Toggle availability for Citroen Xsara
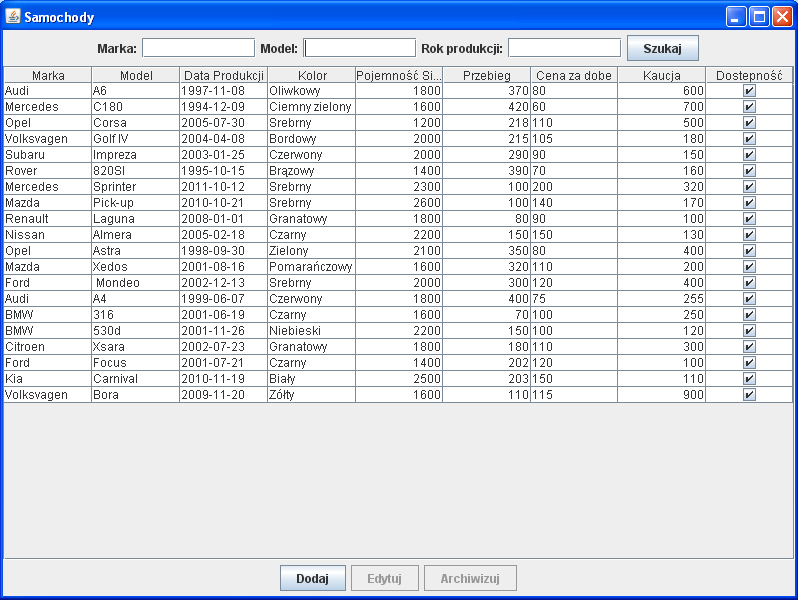Image resolution: width=798 pixels, height=600 pixels. (749, 347)
